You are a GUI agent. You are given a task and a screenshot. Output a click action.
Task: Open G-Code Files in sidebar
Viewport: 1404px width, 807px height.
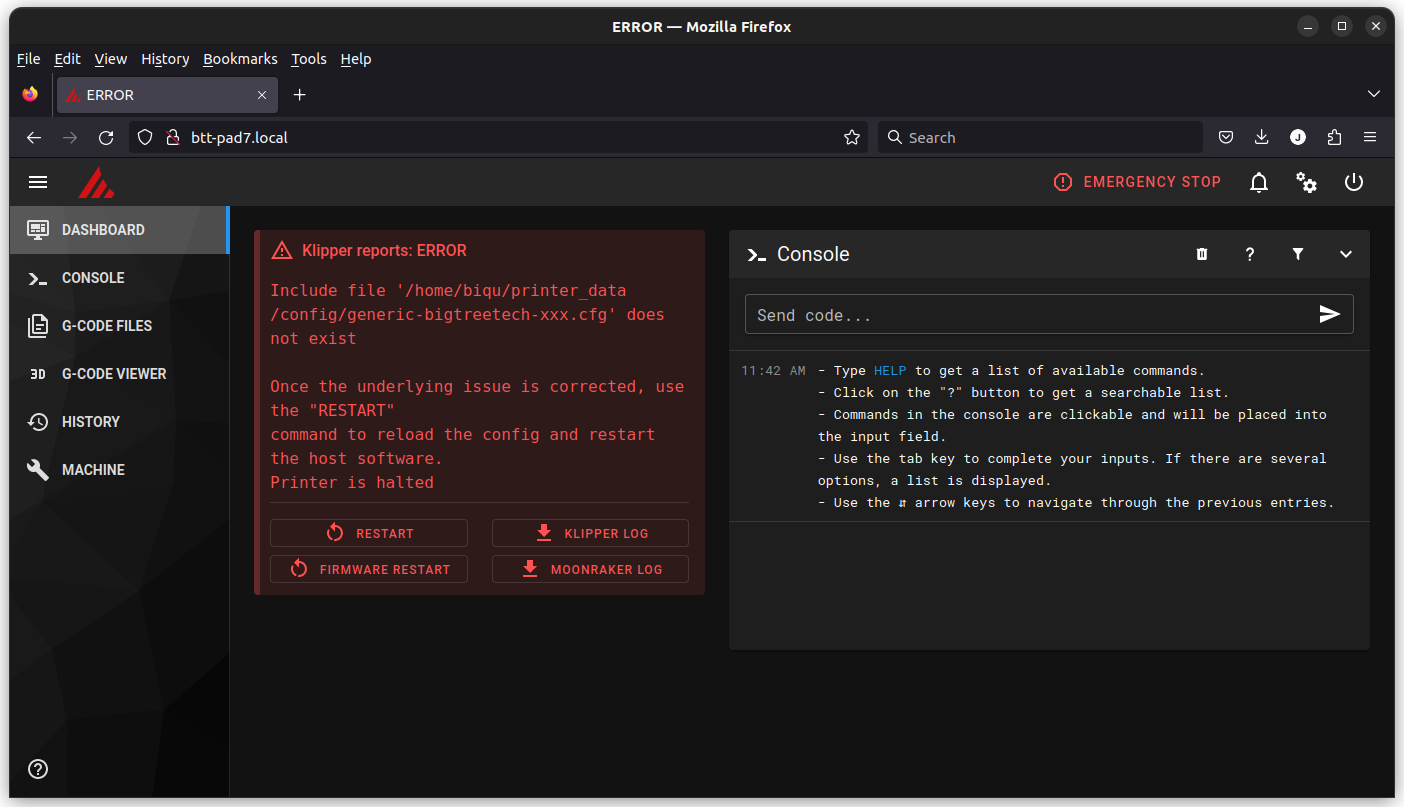click(119, 326)
